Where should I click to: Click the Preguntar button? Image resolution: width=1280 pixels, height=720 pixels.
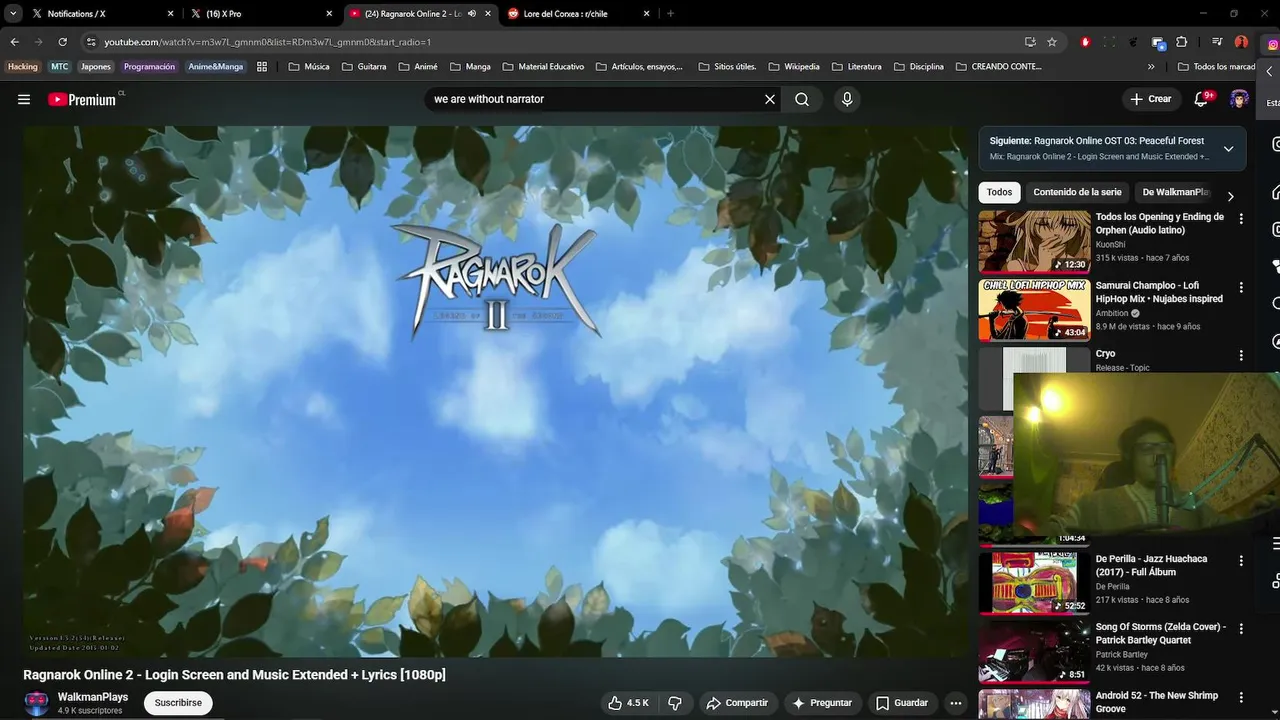[x=822, y=703]
